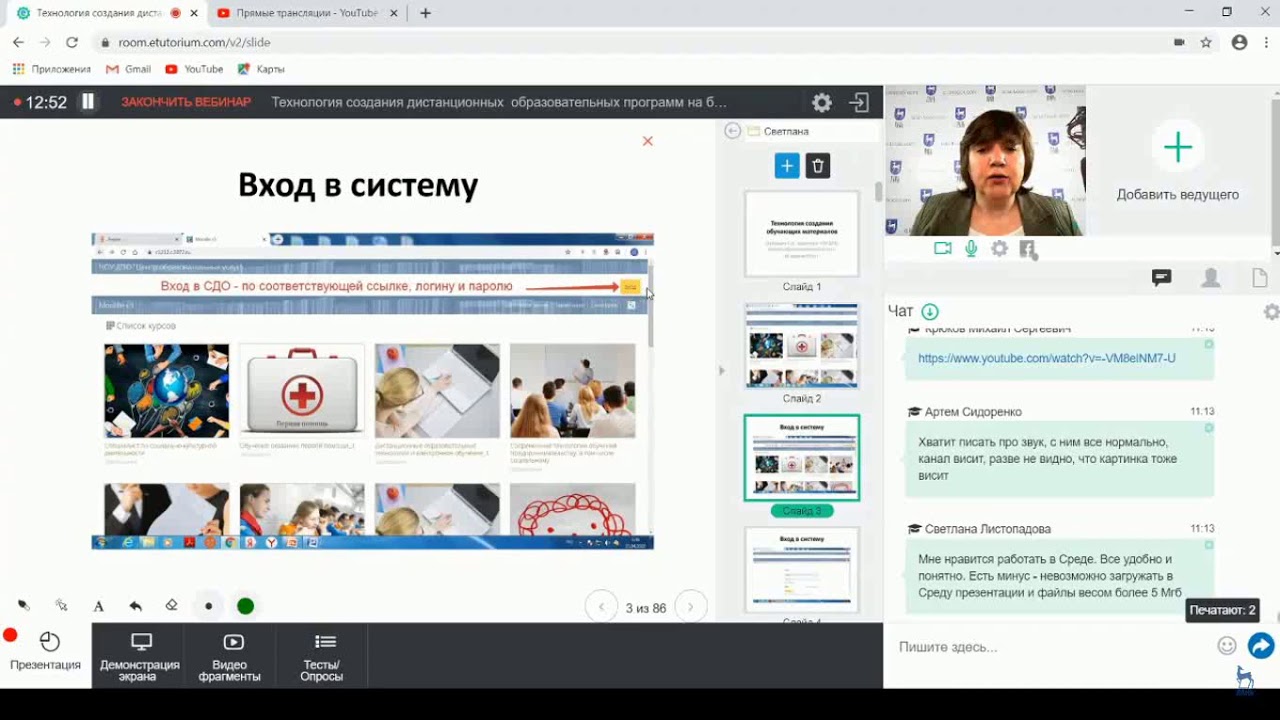Collapse slide panel via small arrow handle
The width and height of the screenshot is (1280, 720).
(721, 370)
